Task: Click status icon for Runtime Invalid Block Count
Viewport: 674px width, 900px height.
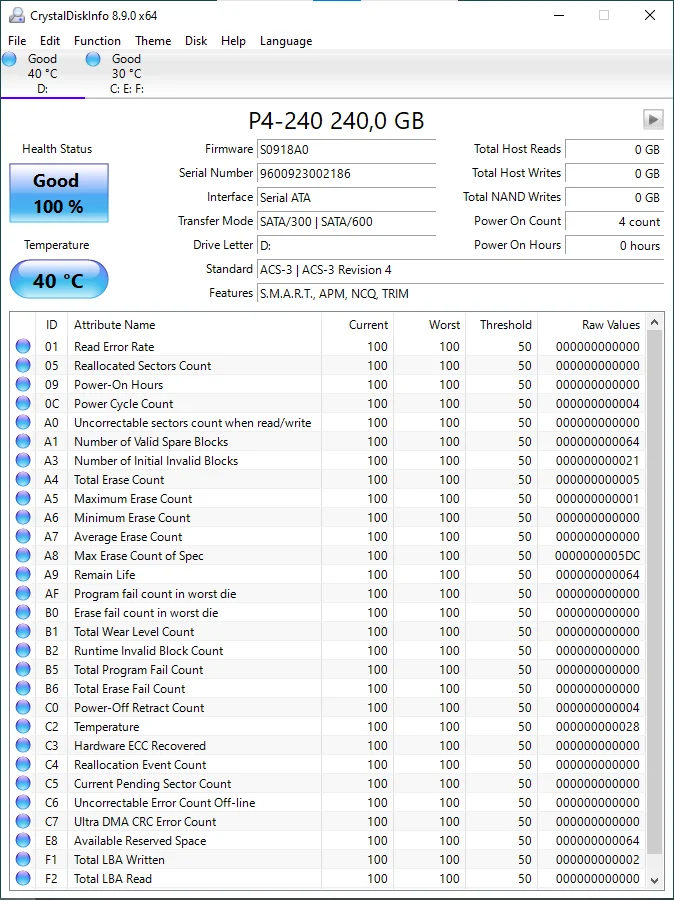Action: [23, 650]
